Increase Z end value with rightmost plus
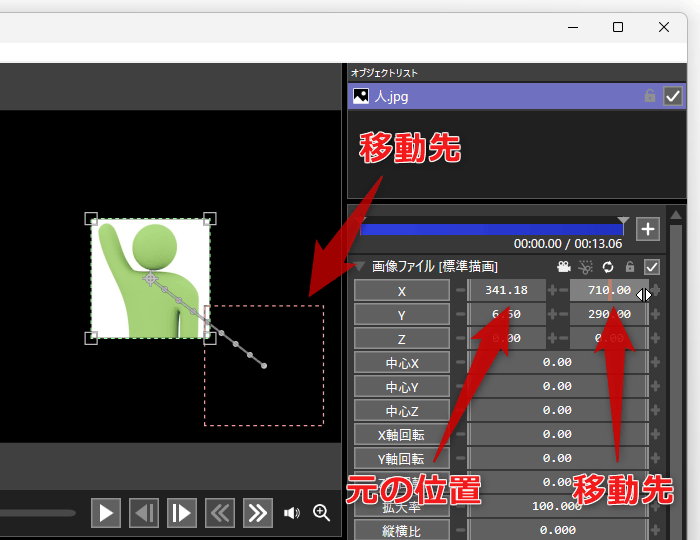The height and width of the screenshot is (540, 700). [x=655, y=338]
